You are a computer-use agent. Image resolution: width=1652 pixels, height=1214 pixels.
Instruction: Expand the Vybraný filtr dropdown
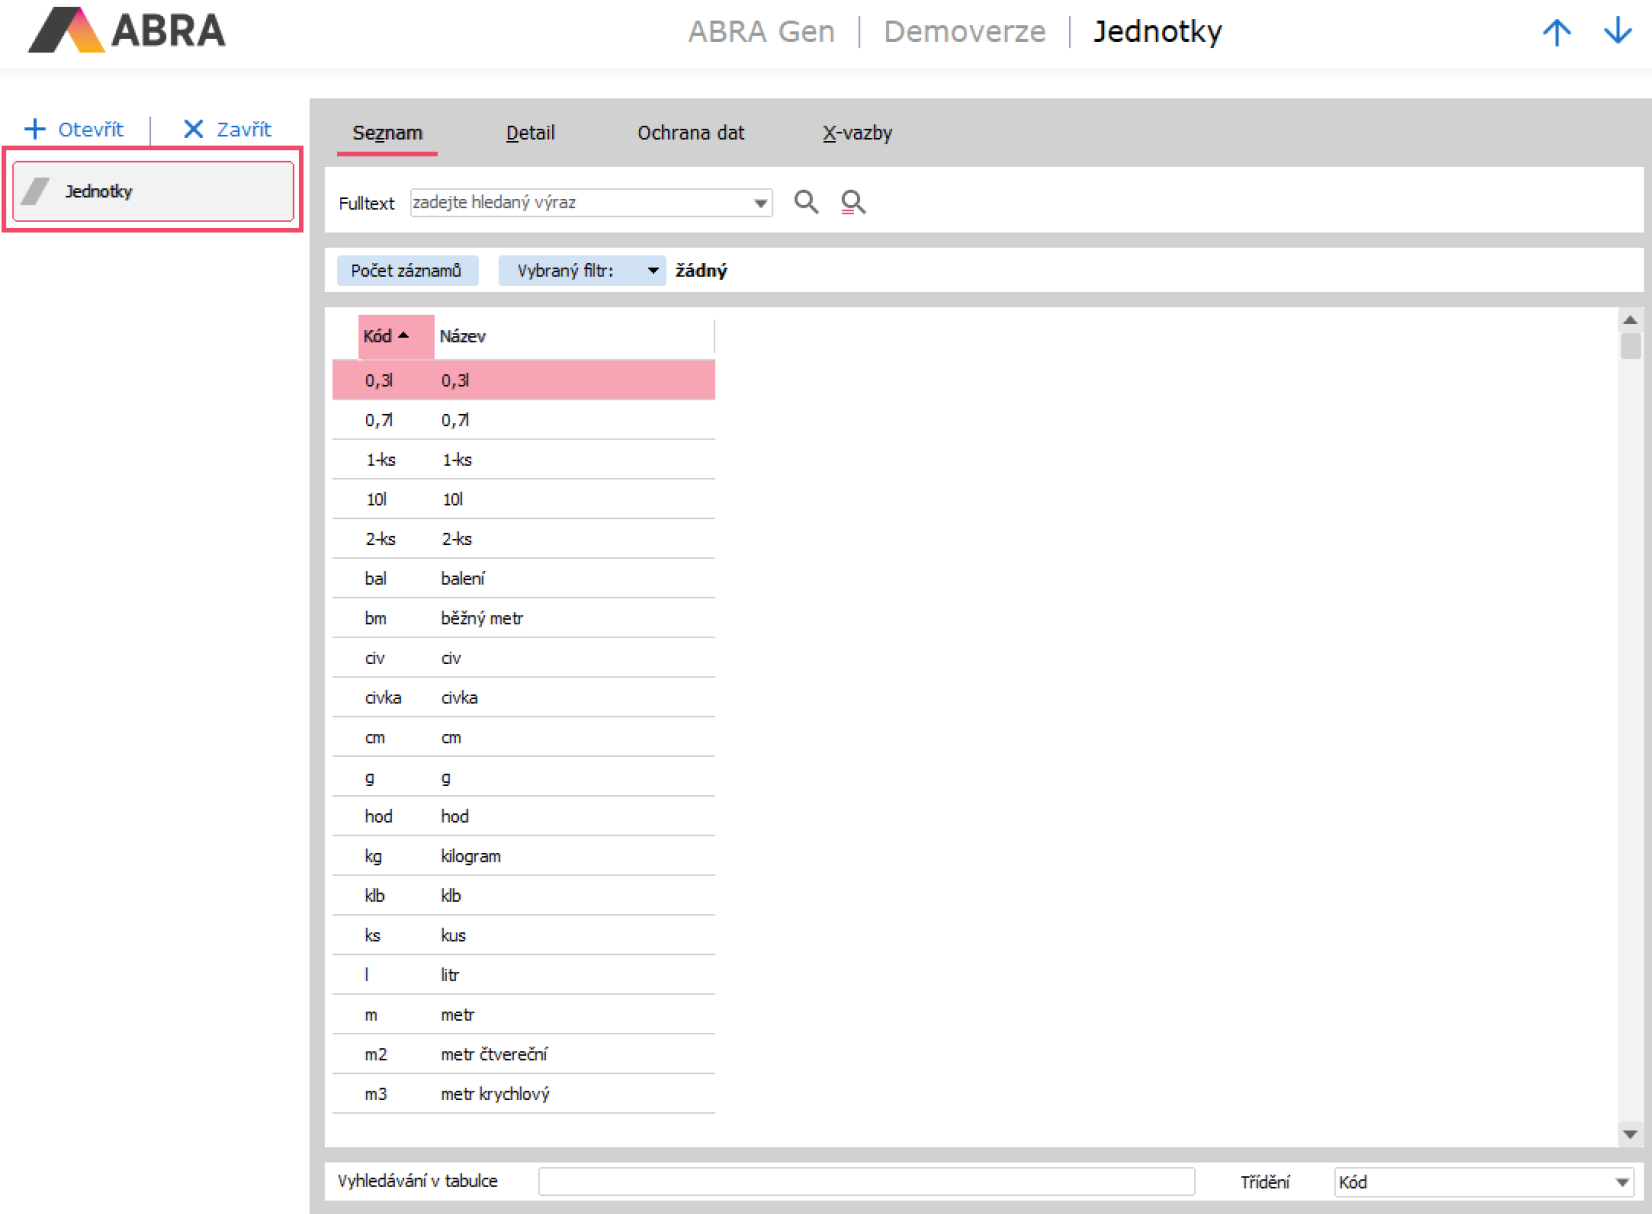pyautogui.click(x=652, y=270)
